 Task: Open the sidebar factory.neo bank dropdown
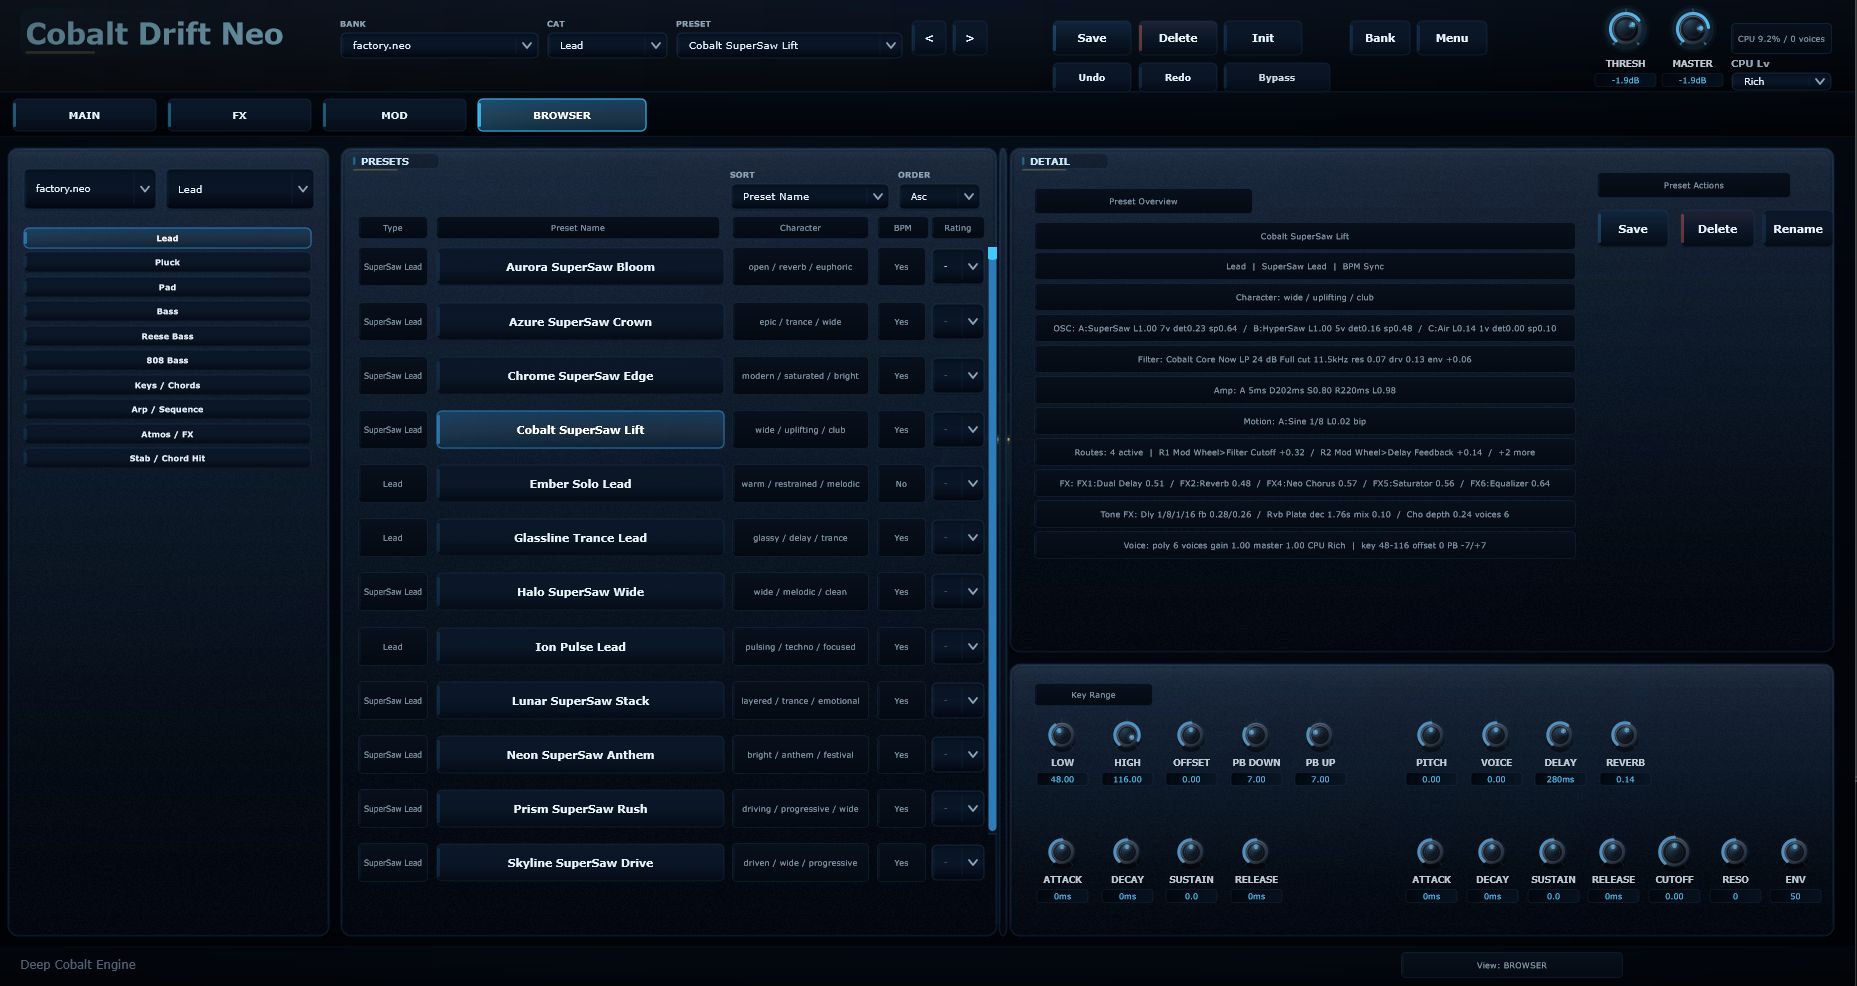click(x=89, y=189)
